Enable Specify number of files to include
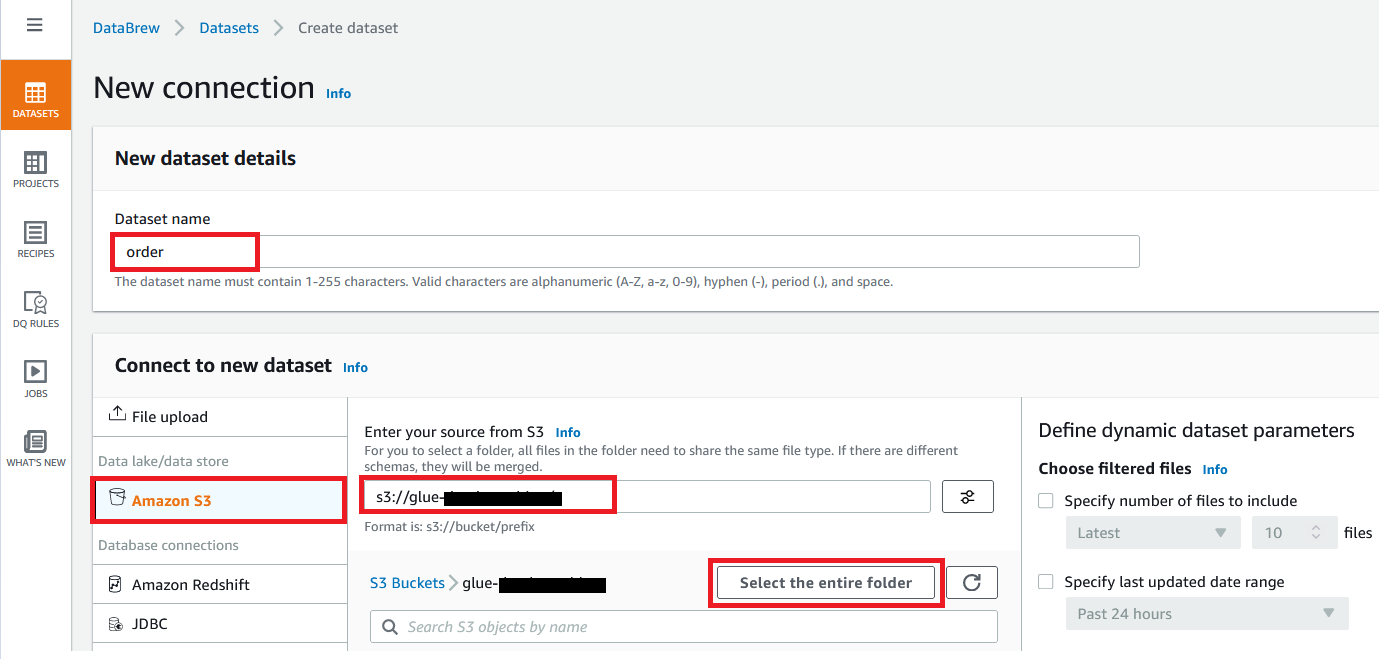Viewport: 1379px width, 659px height. pos(1046,501)
